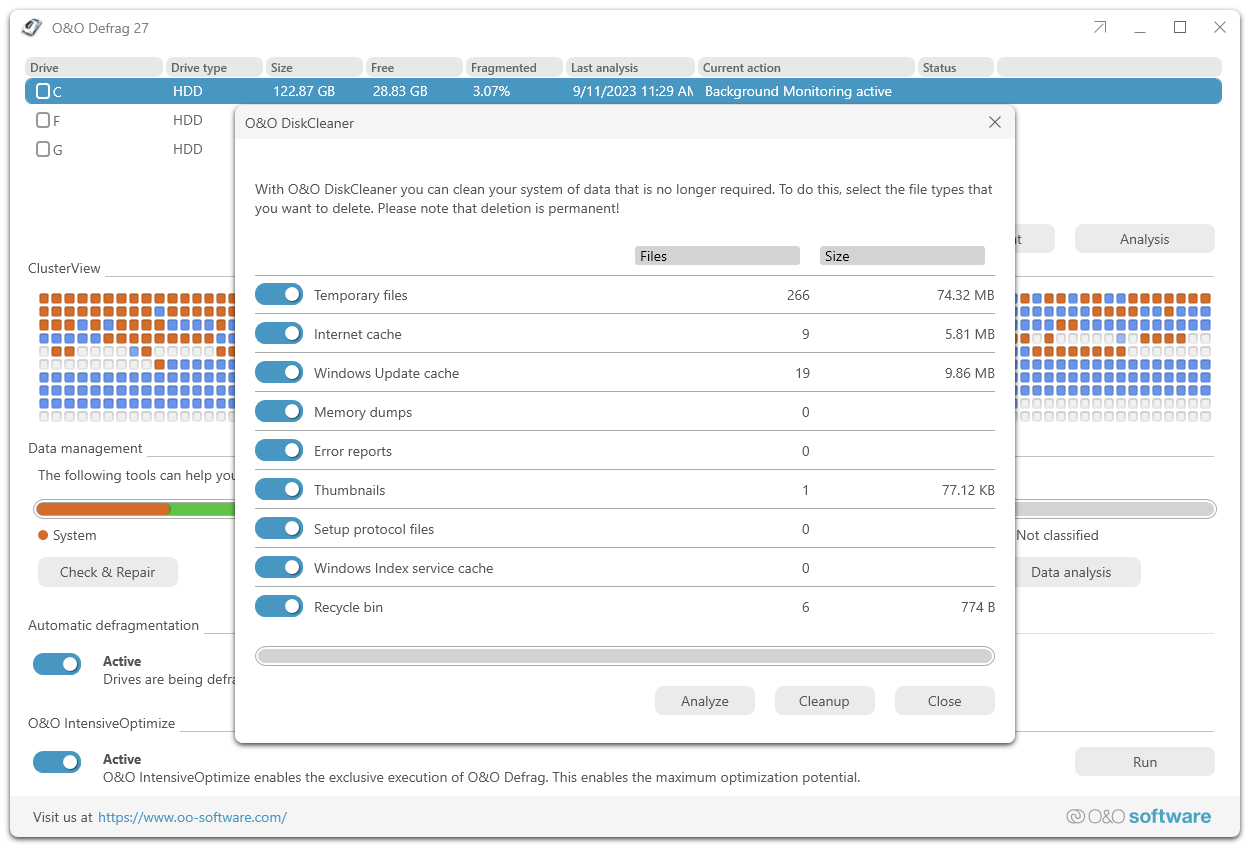Open the oo-software.com link
Screen dimensions: 1250x847
(193, 817)
